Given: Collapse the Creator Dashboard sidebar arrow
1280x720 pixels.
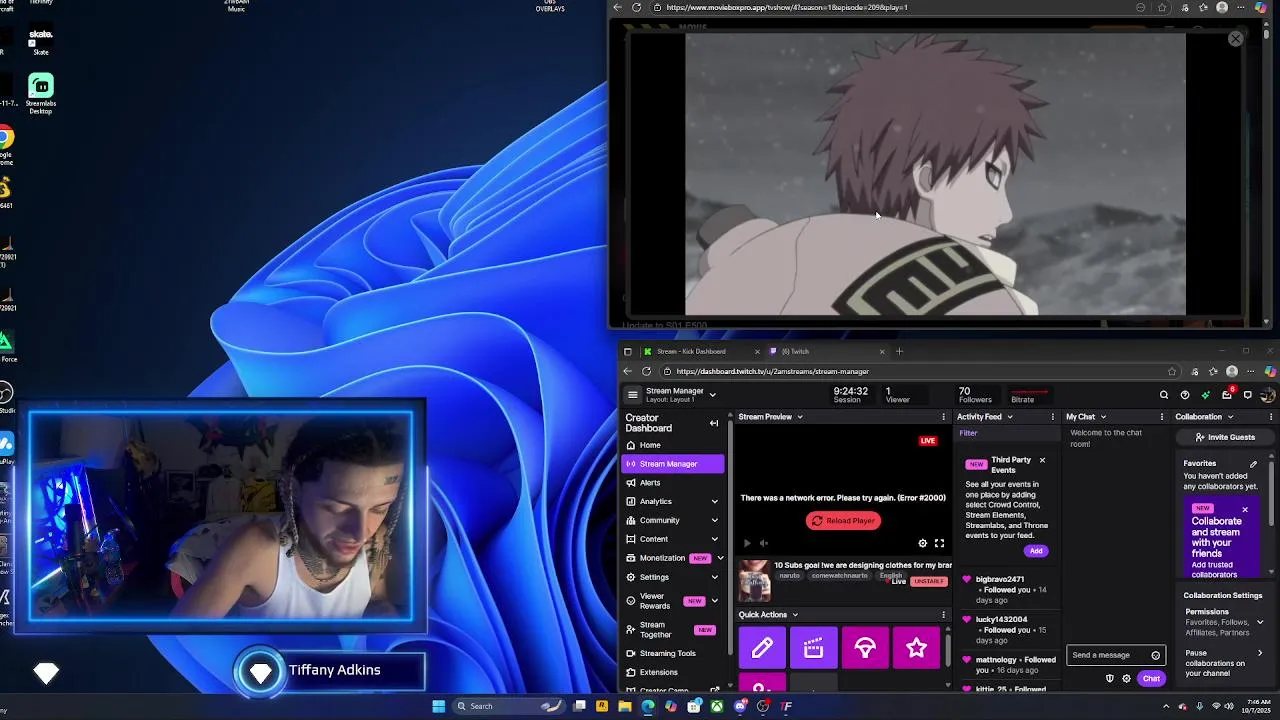Looking at the screenshot, I should [x=714, y=423].
